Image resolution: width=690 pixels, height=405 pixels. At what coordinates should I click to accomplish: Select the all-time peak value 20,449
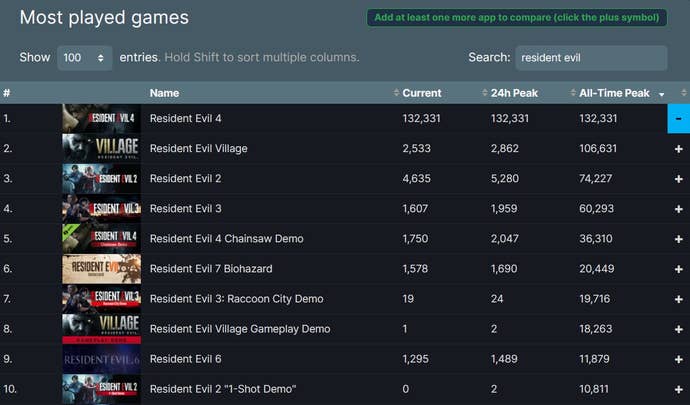596,269
